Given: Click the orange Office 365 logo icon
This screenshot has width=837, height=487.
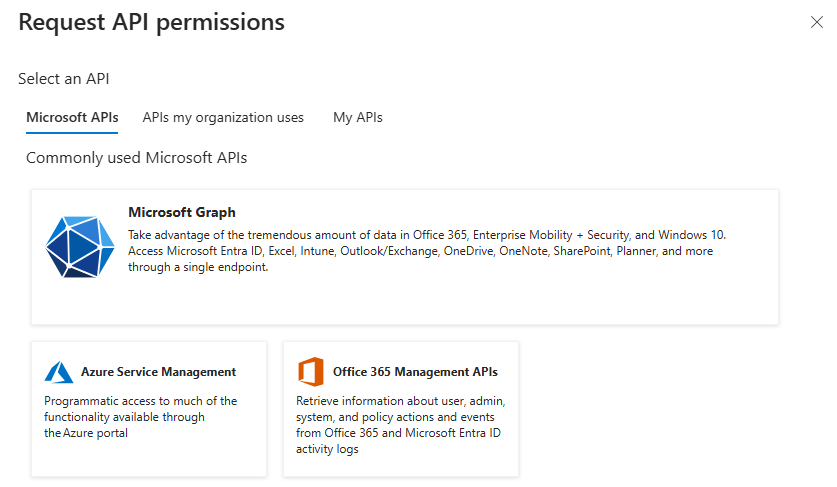Looking at the screenshot, I should (x=311, y=372).
